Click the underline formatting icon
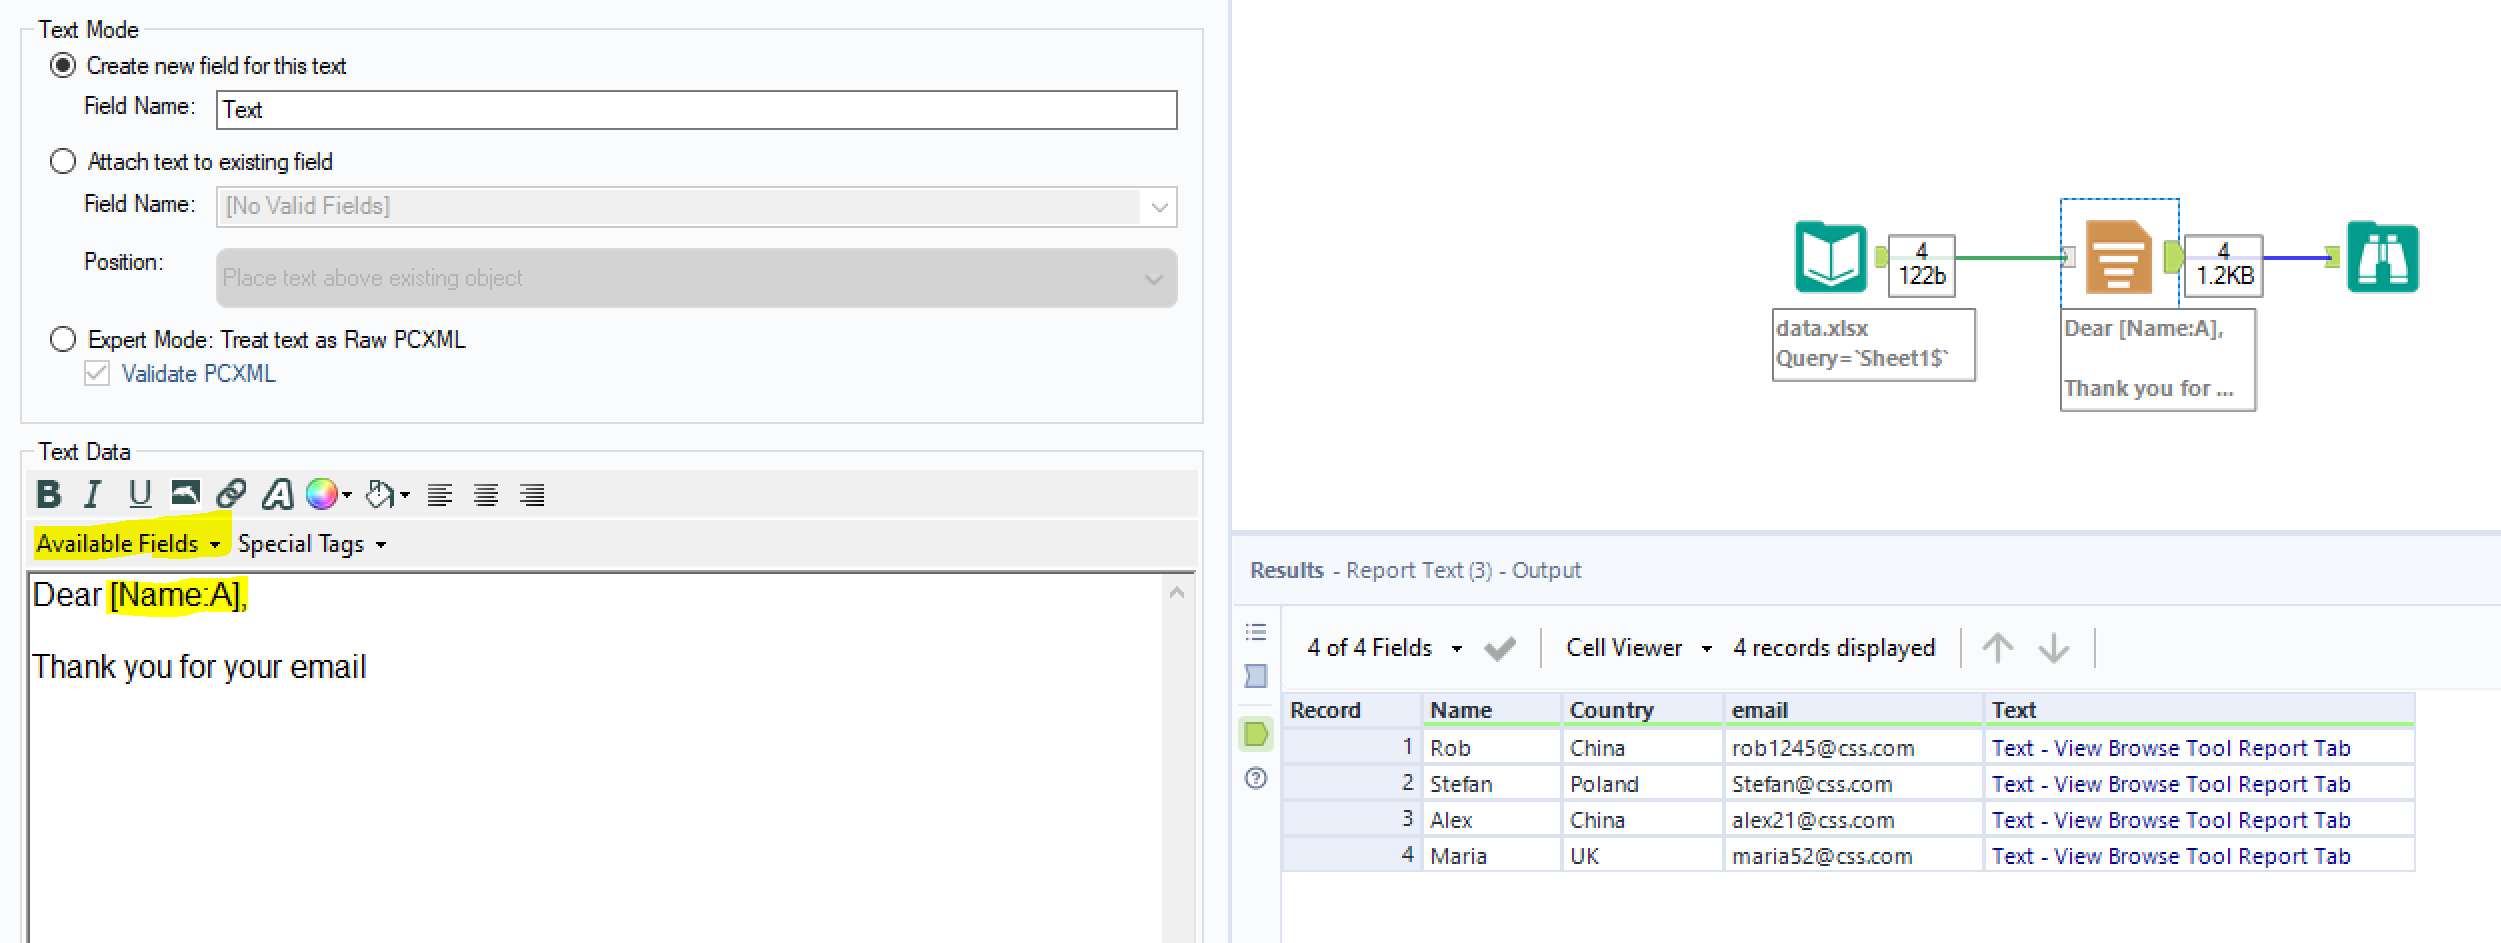 [139, 493]
